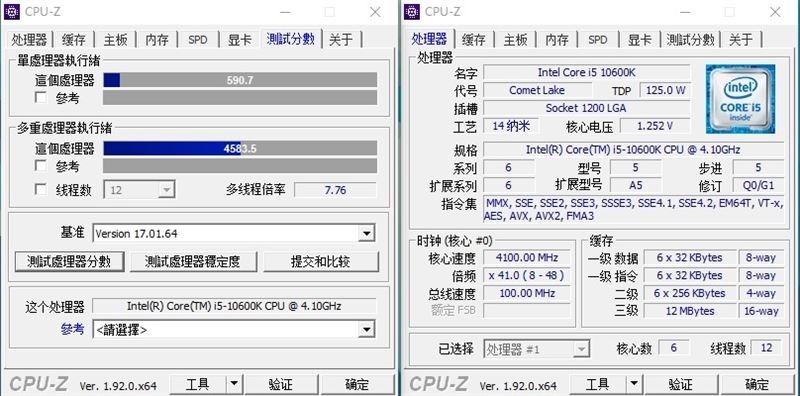Click 代号 value Comet Lake
Image resolution: width=800 pixels, height=396 pixels.
coord(537,90)
